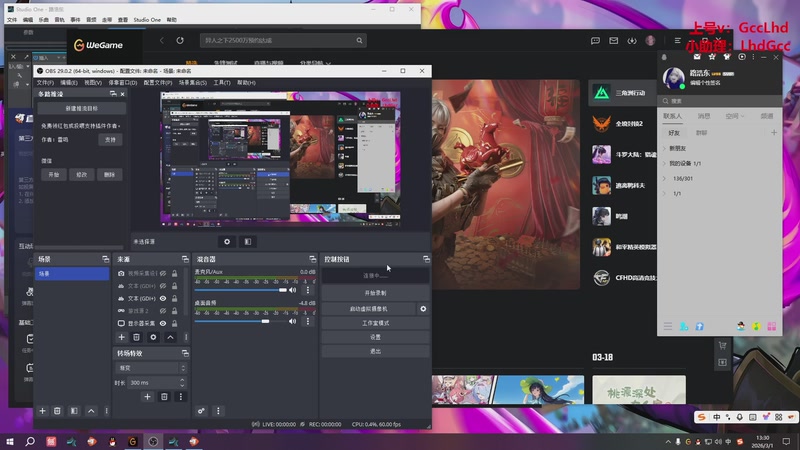Open virtual camera settings gear
The width and height of the screenshot is (800, 450).
(423, 309)
